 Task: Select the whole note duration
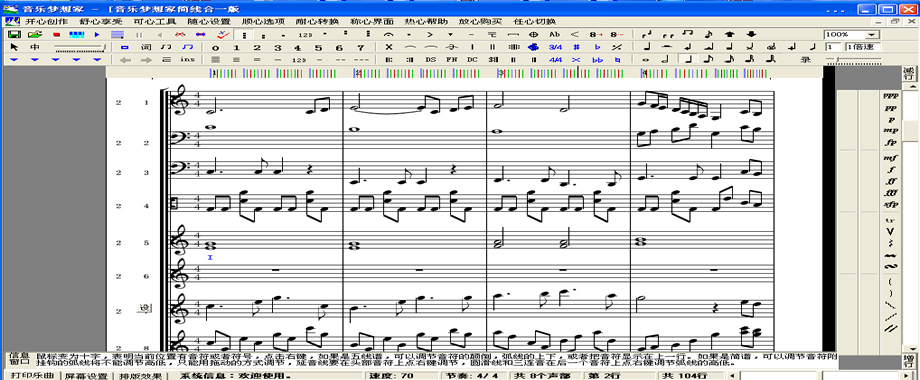646,59
